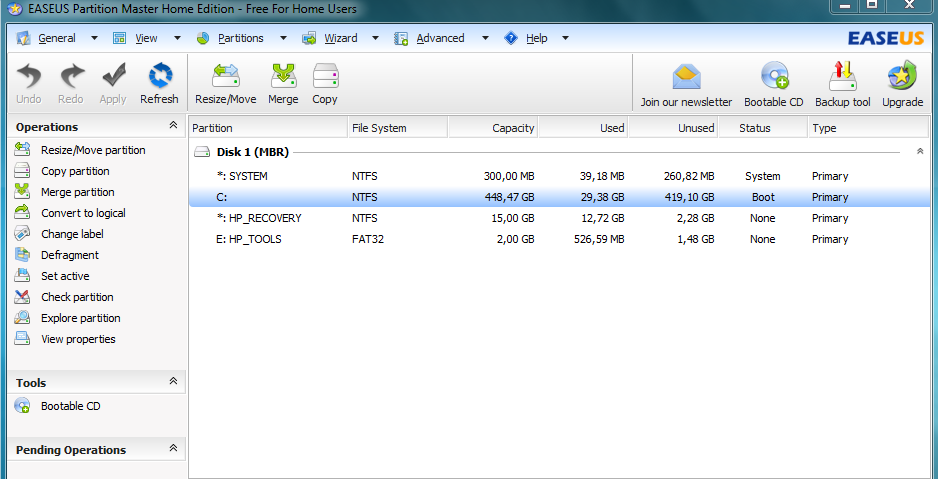Sort by the Type column header
938x479 pixels.
[869, 128]
